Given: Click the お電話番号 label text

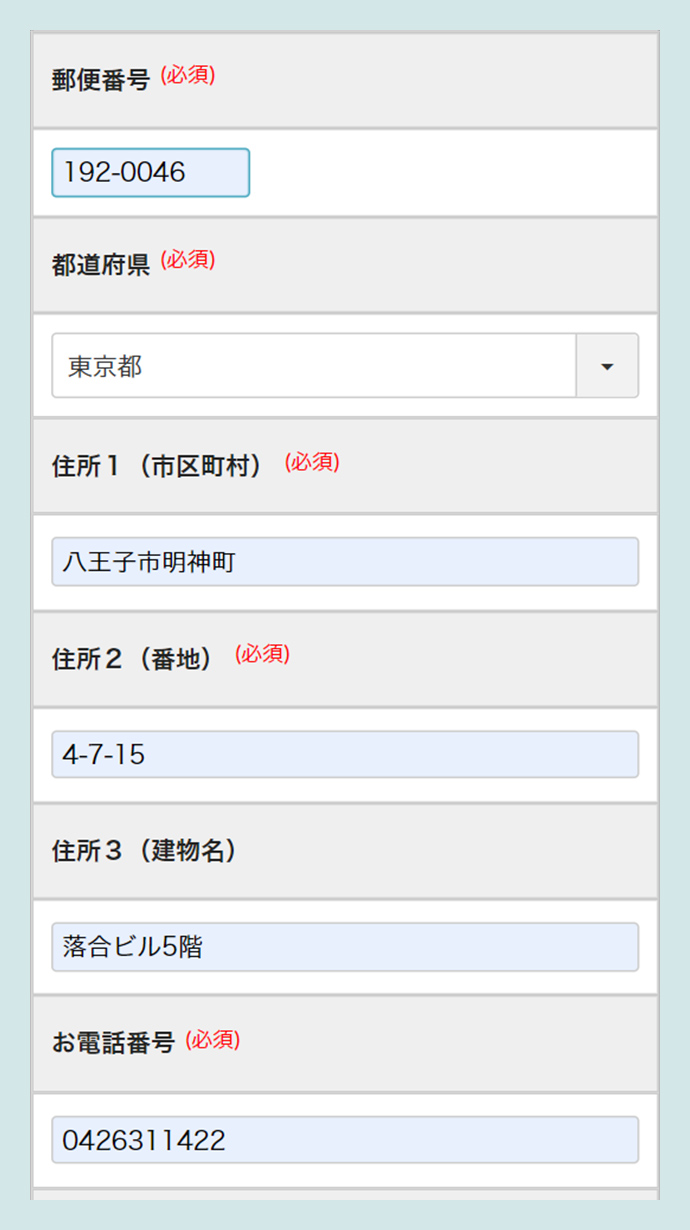Looking at the screenshot, I should tap(113, 1043).
